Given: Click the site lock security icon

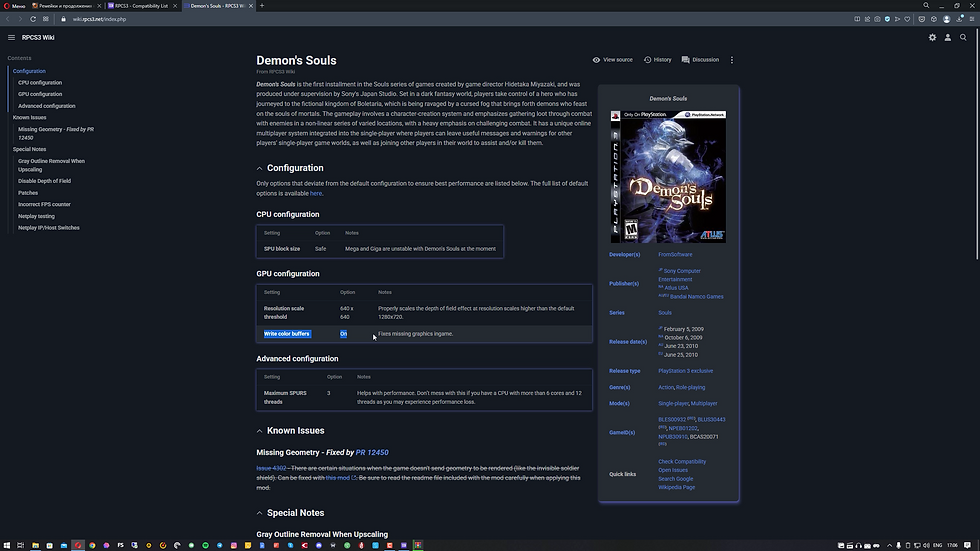Looking at the screenshot, I should pos(63,19).
